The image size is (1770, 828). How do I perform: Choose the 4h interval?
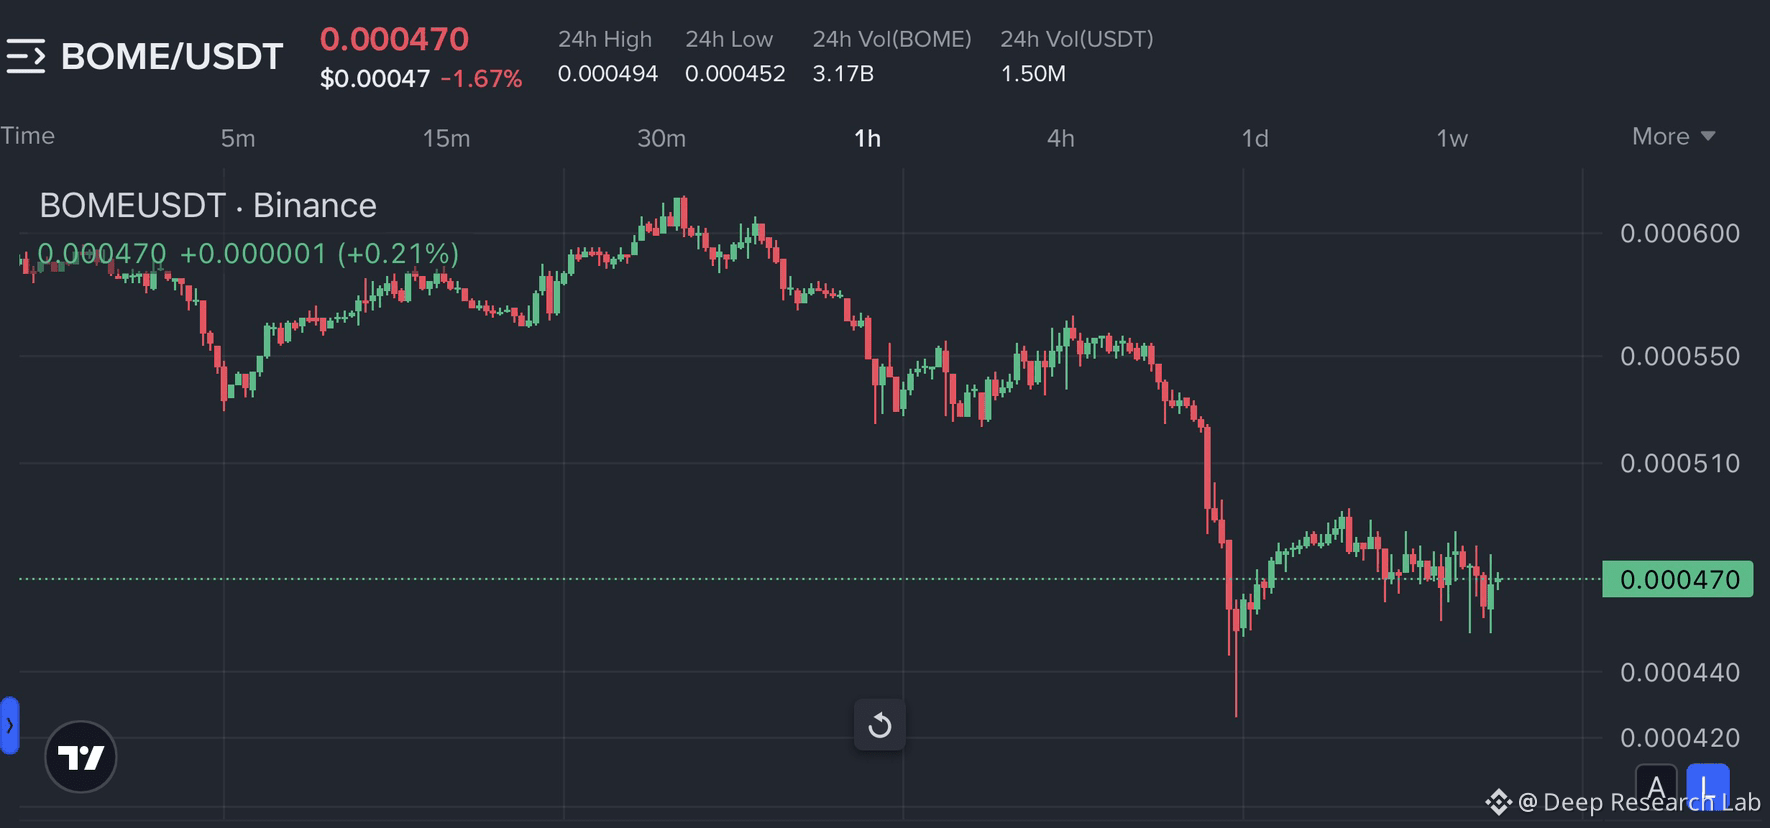[1061, 138]
